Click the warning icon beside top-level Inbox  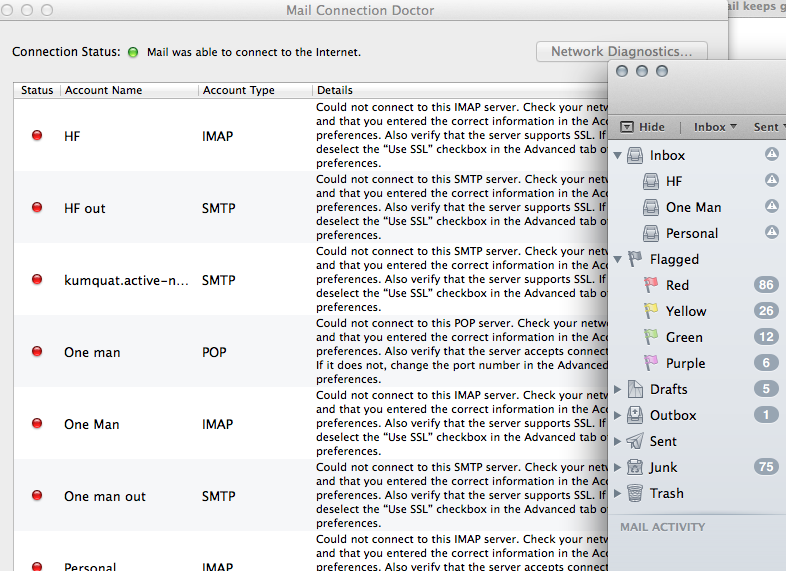[771, 154]
